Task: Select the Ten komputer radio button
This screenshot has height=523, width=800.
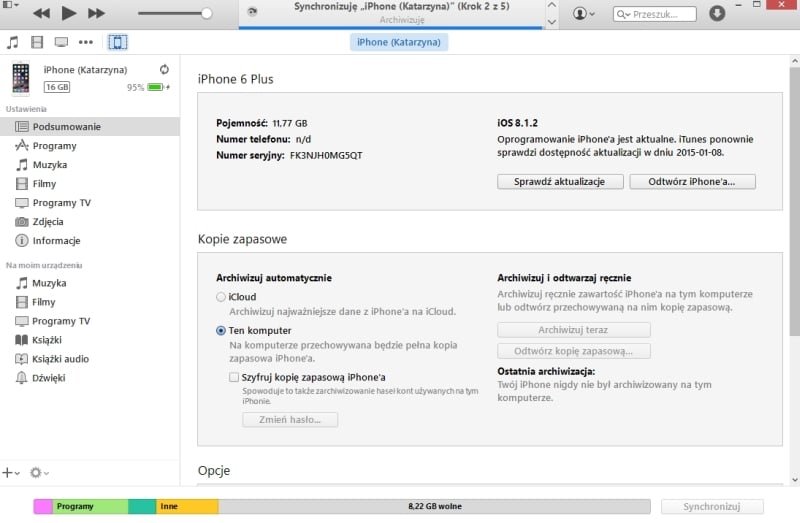Action: click(221, 331)
